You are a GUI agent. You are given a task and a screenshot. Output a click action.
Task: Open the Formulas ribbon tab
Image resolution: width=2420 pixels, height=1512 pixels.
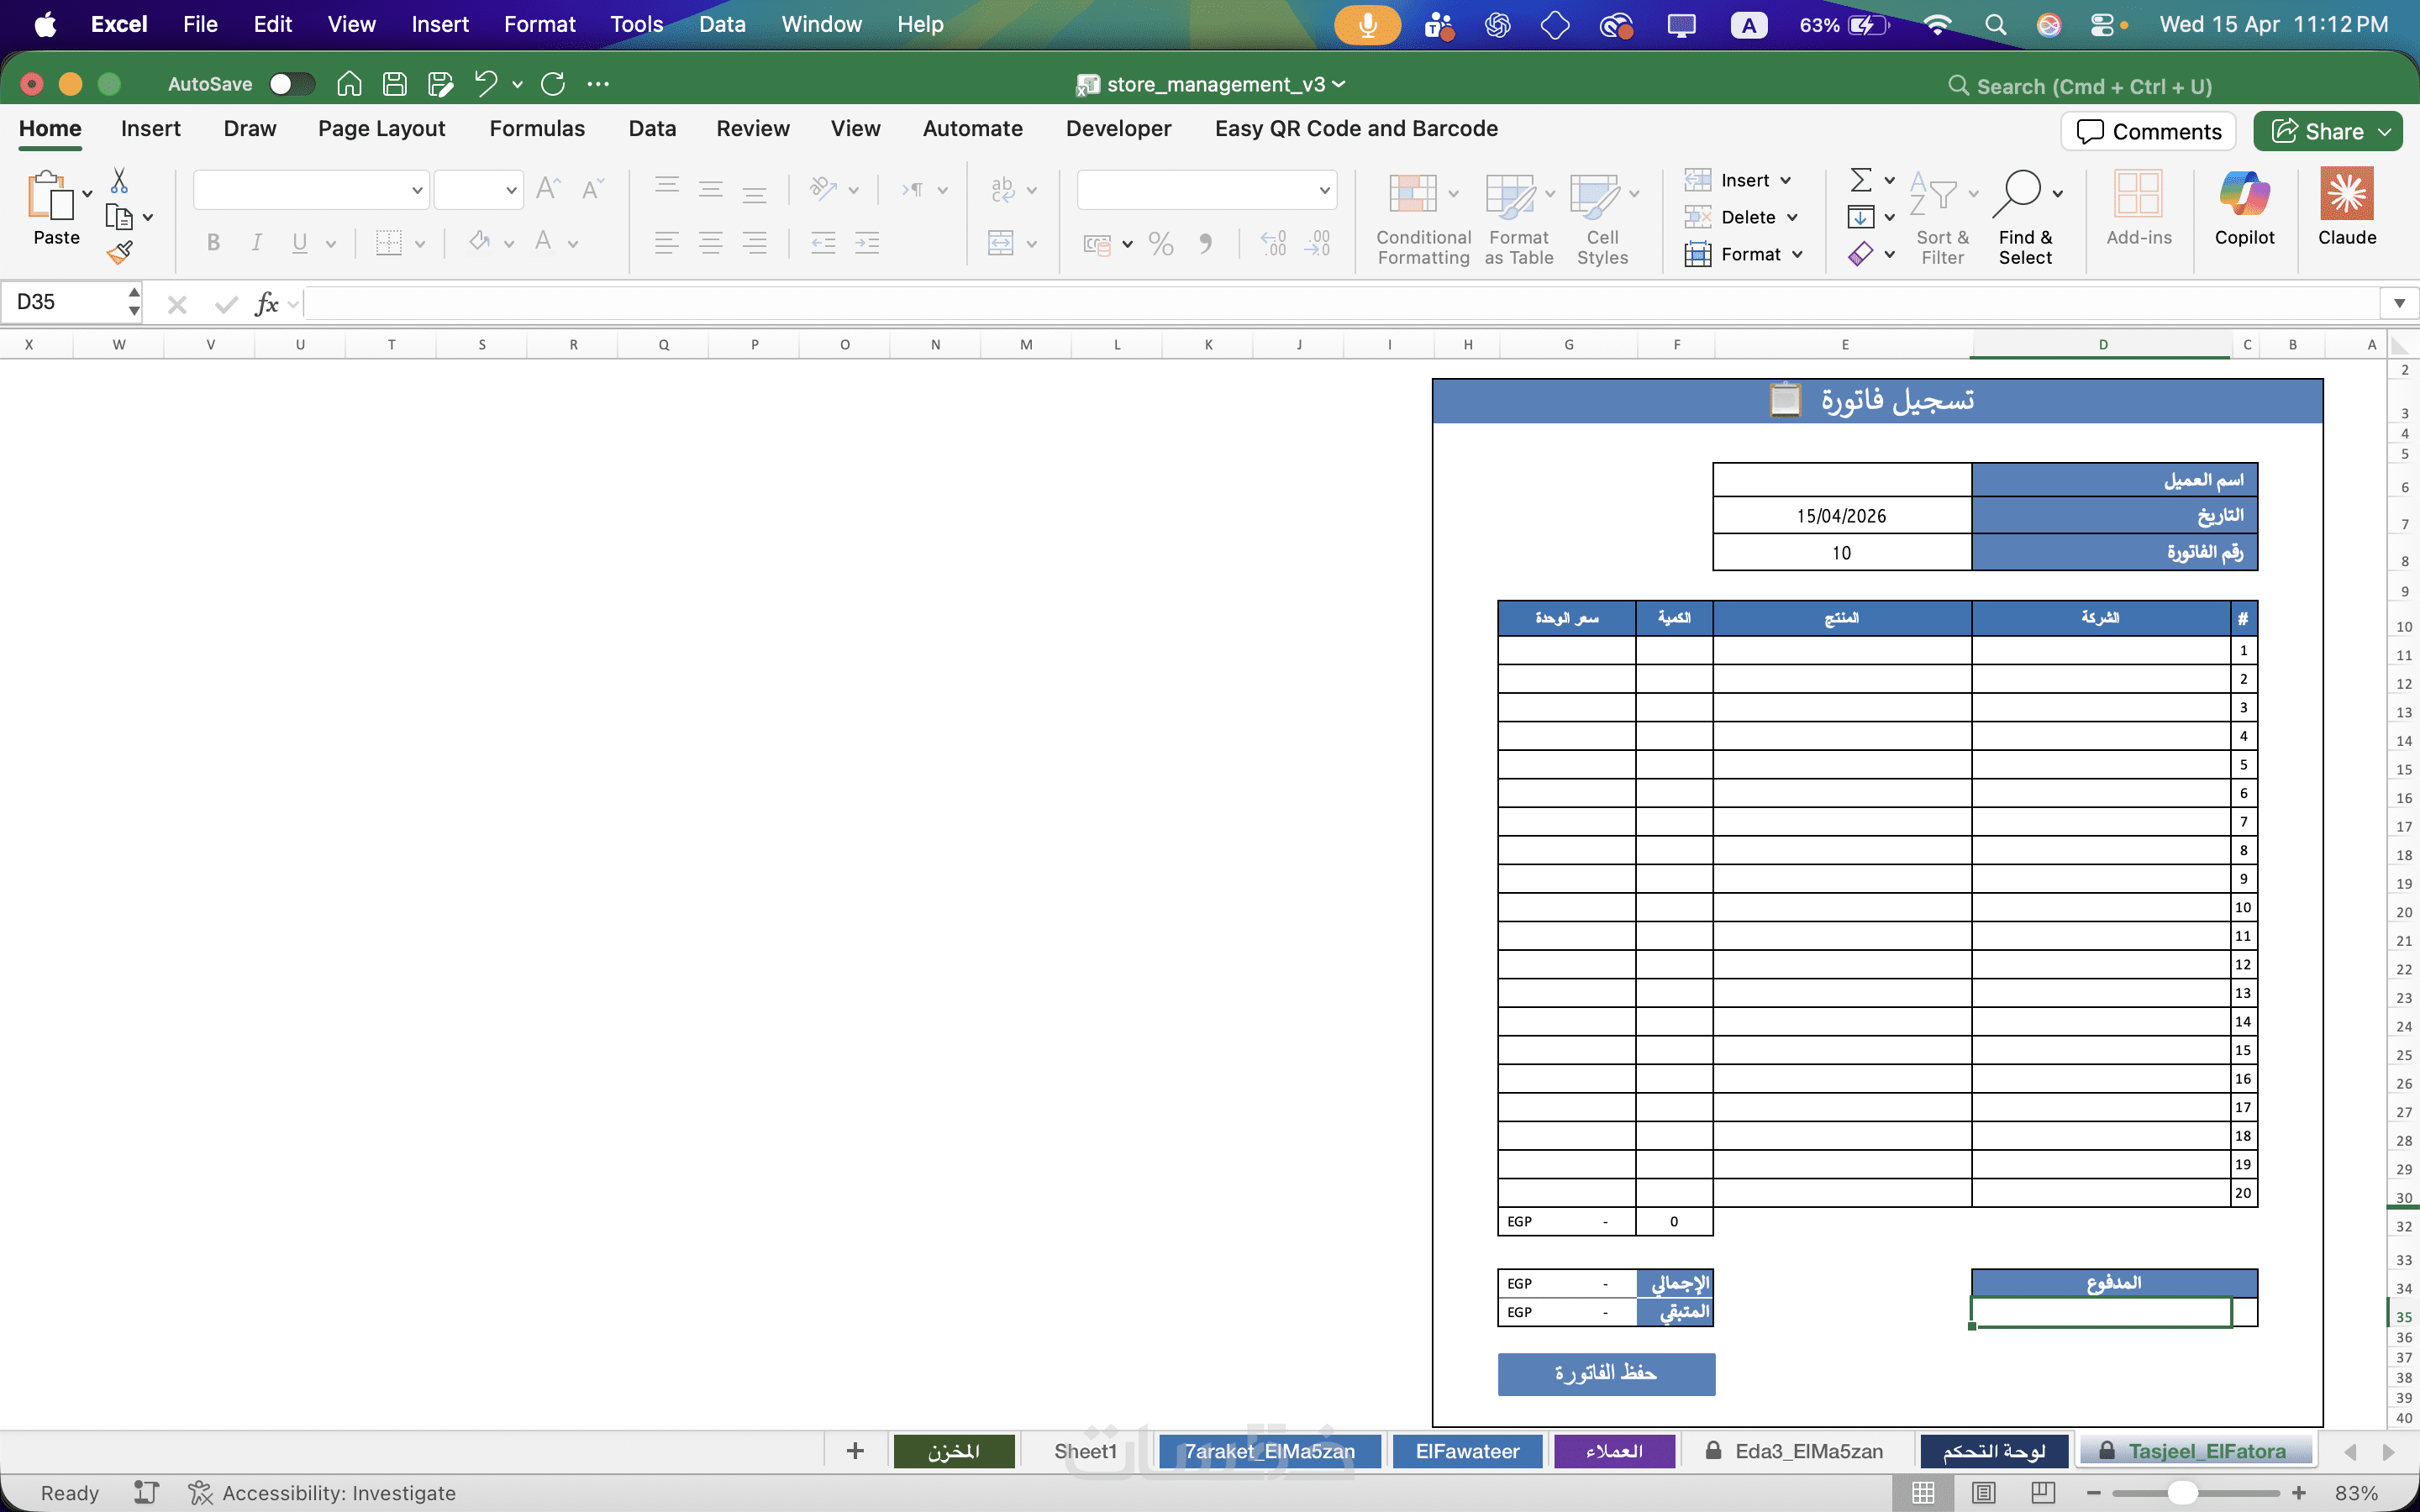[537, 128]
